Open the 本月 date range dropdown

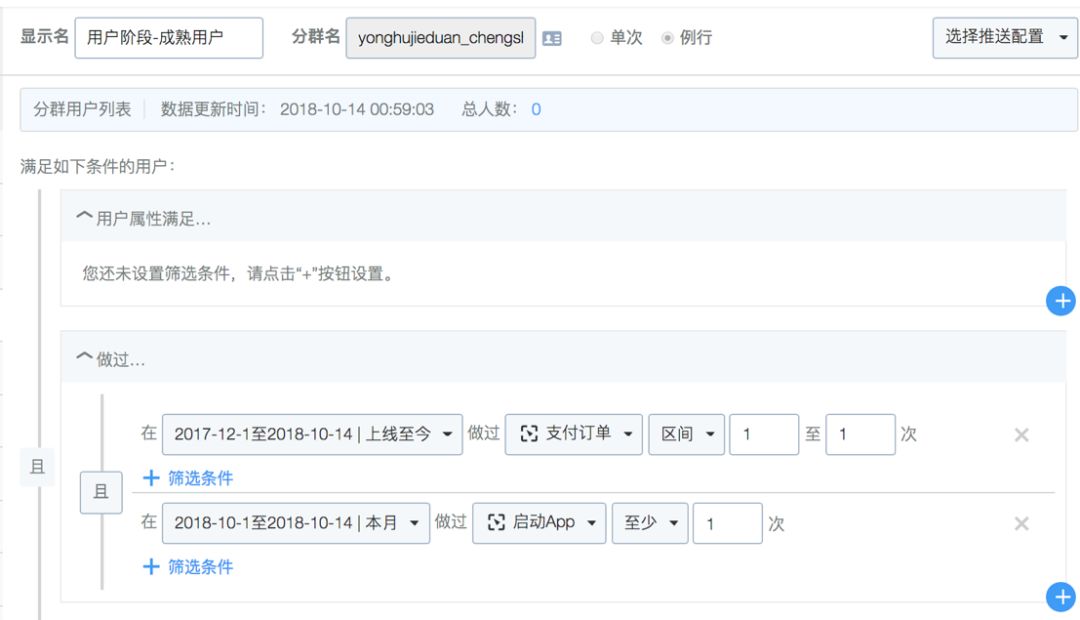click(x=295, y=523)
